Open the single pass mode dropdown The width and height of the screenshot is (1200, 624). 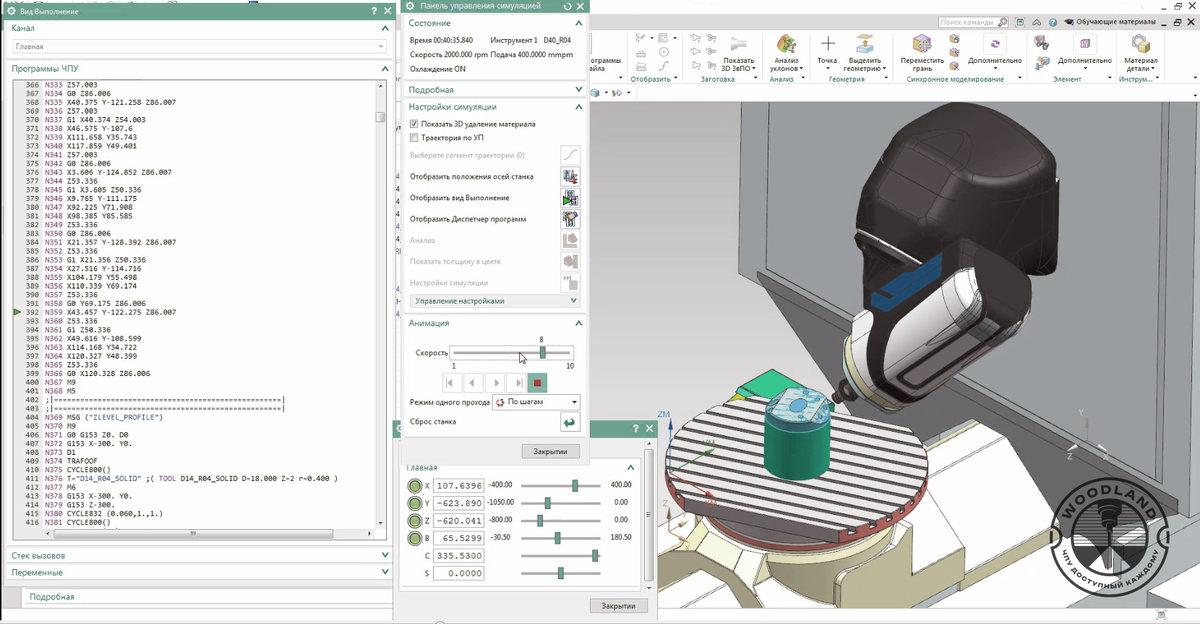coord(536,402)
